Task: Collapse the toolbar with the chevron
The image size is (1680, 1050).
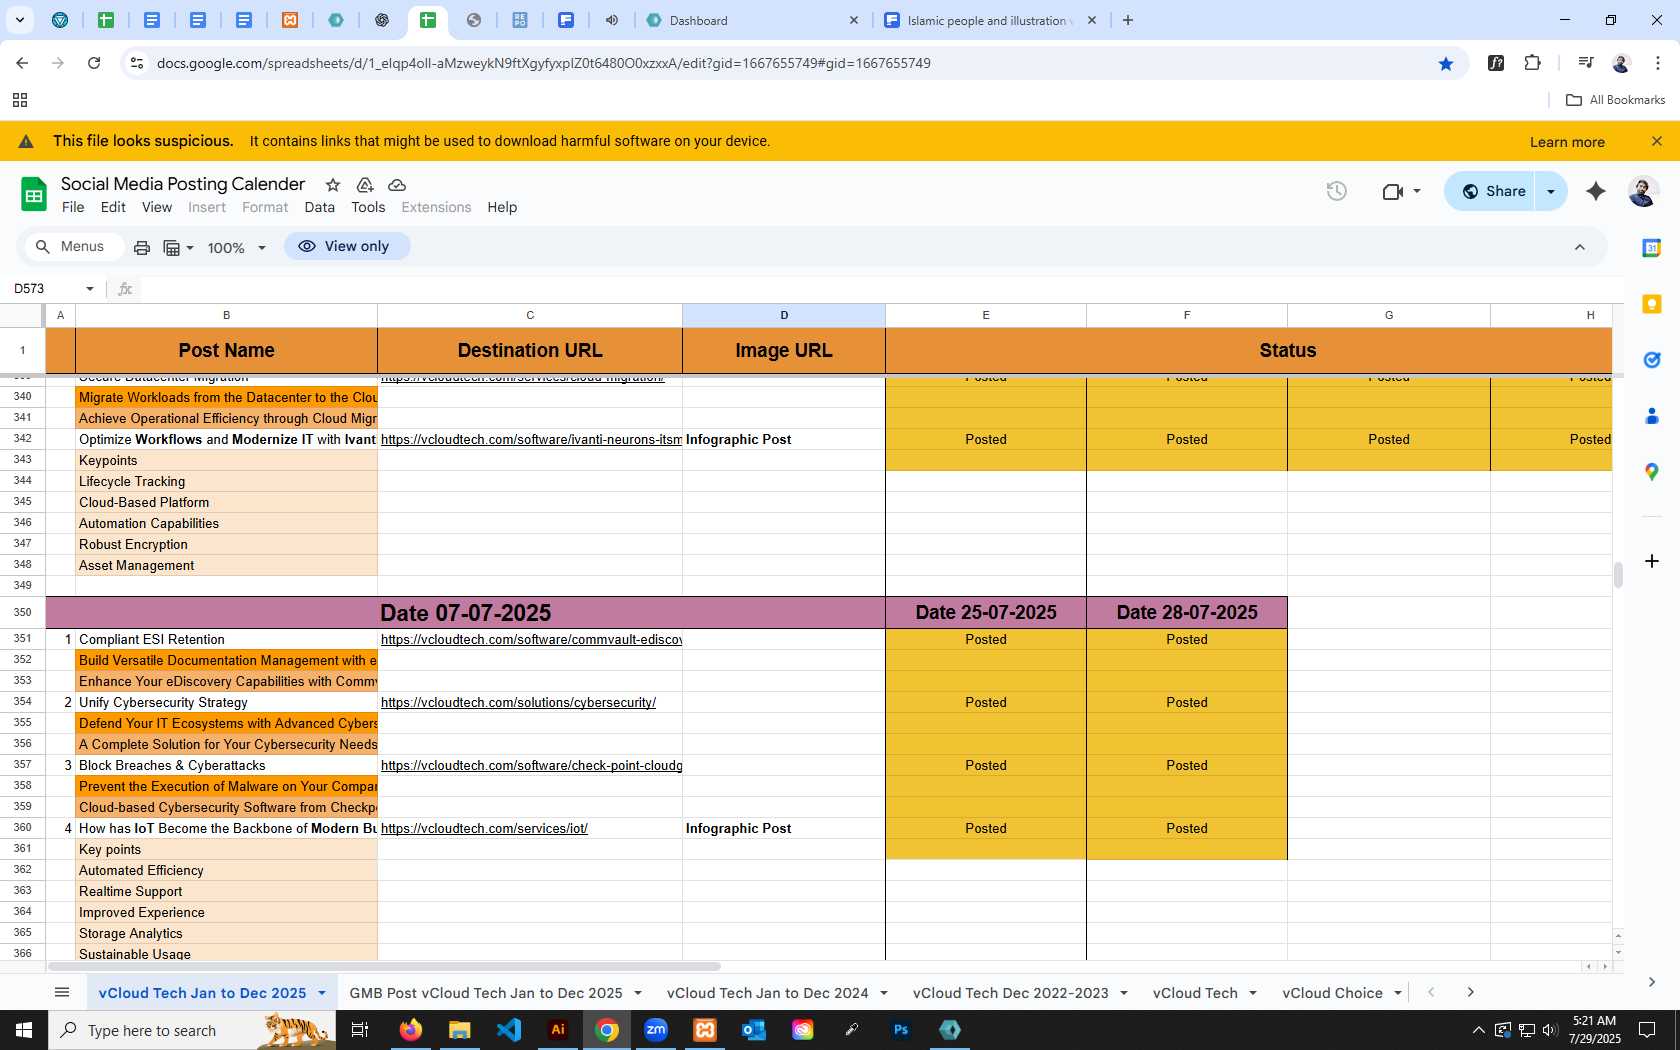Action: (x=1580, y=247)
